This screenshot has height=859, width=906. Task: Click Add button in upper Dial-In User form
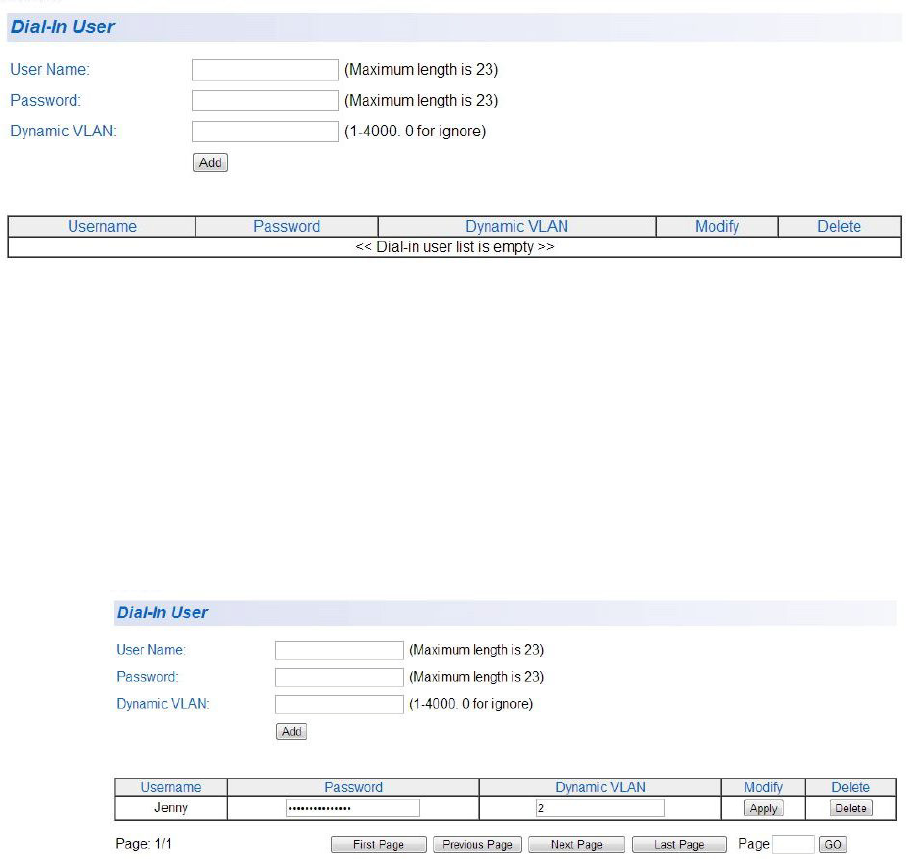click(x=210, y=162)
